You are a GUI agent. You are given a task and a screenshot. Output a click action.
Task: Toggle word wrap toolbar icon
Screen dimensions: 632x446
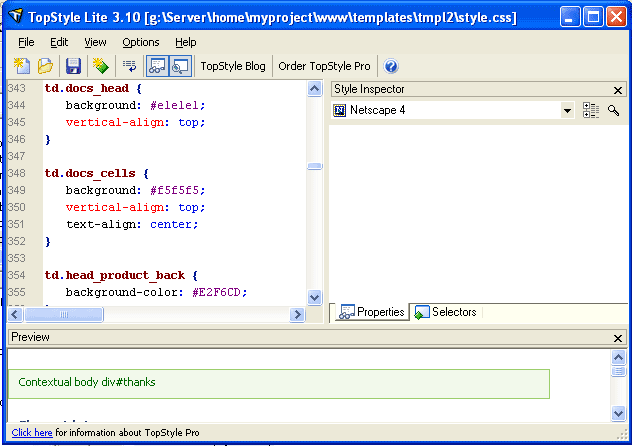pyautogui.click(x=129, y=66)
